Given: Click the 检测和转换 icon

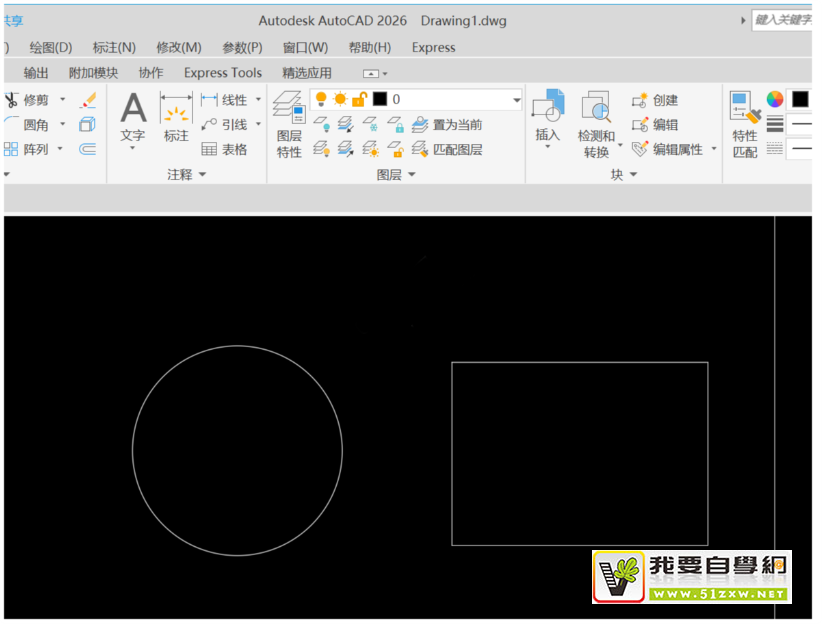Looking at the screenshot, I should [x=596, y=108].
